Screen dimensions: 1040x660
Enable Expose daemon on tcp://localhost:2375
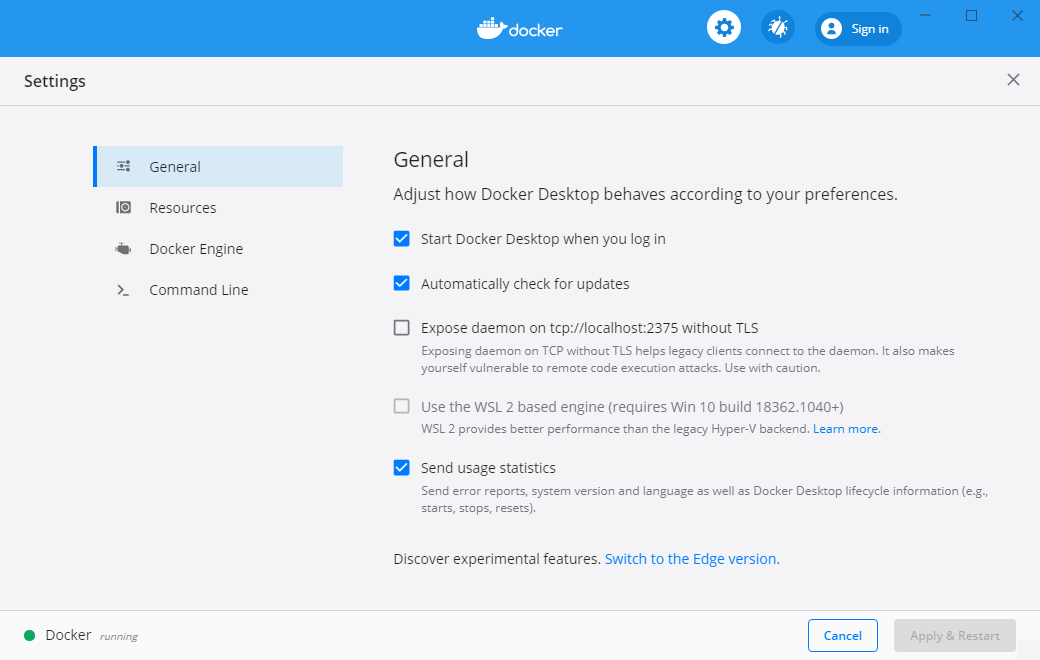coord(402,327)
